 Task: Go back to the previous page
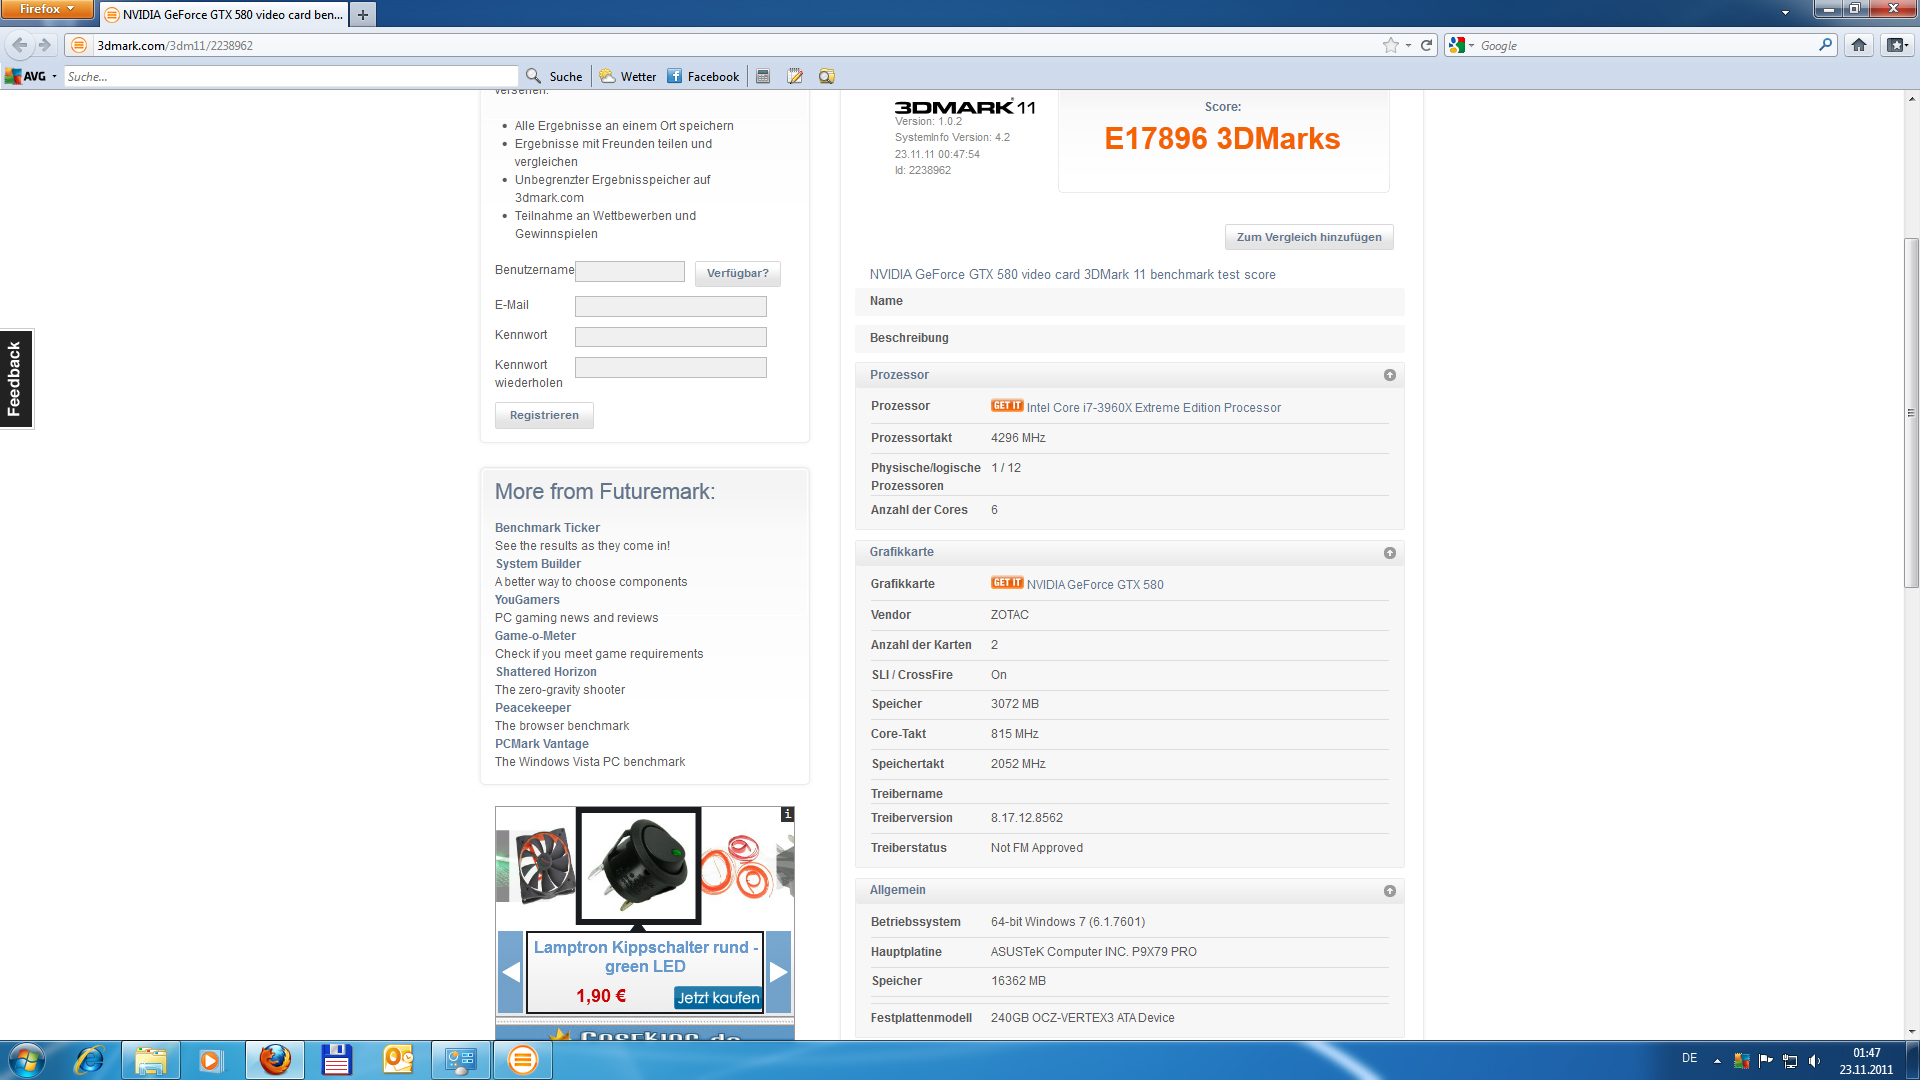[20, 45]
